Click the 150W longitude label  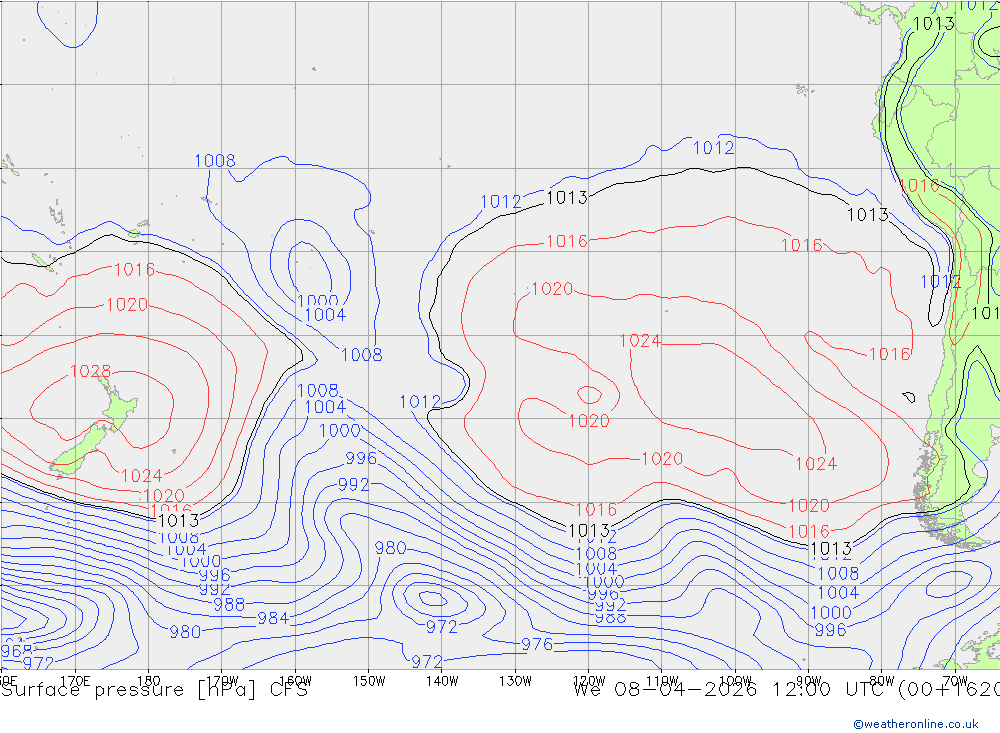point(369,681)
